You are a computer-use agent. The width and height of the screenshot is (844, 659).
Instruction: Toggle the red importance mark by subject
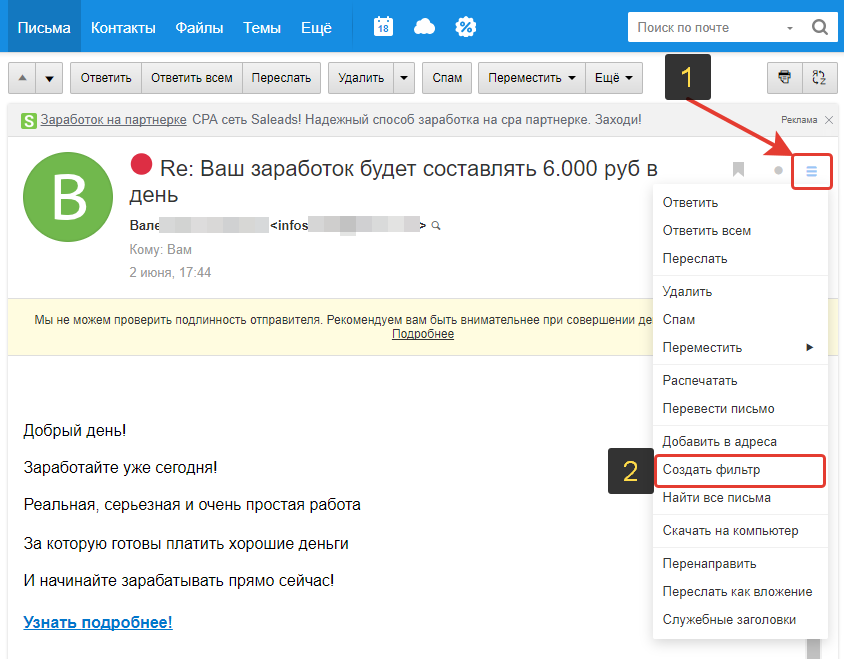(x=141, y=165)
